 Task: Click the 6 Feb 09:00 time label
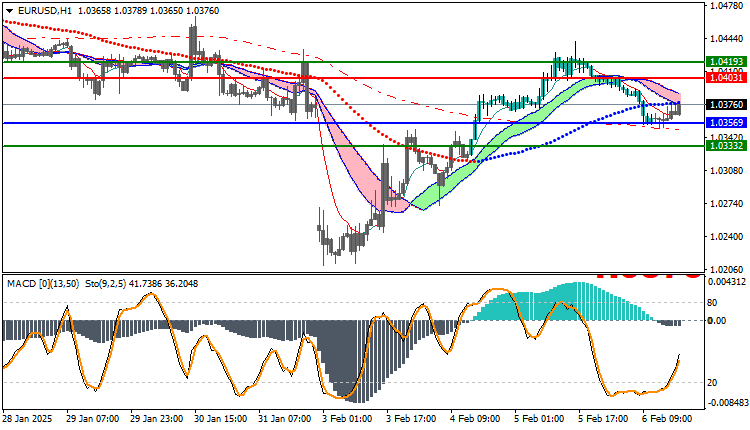click(x=667, y=419)
